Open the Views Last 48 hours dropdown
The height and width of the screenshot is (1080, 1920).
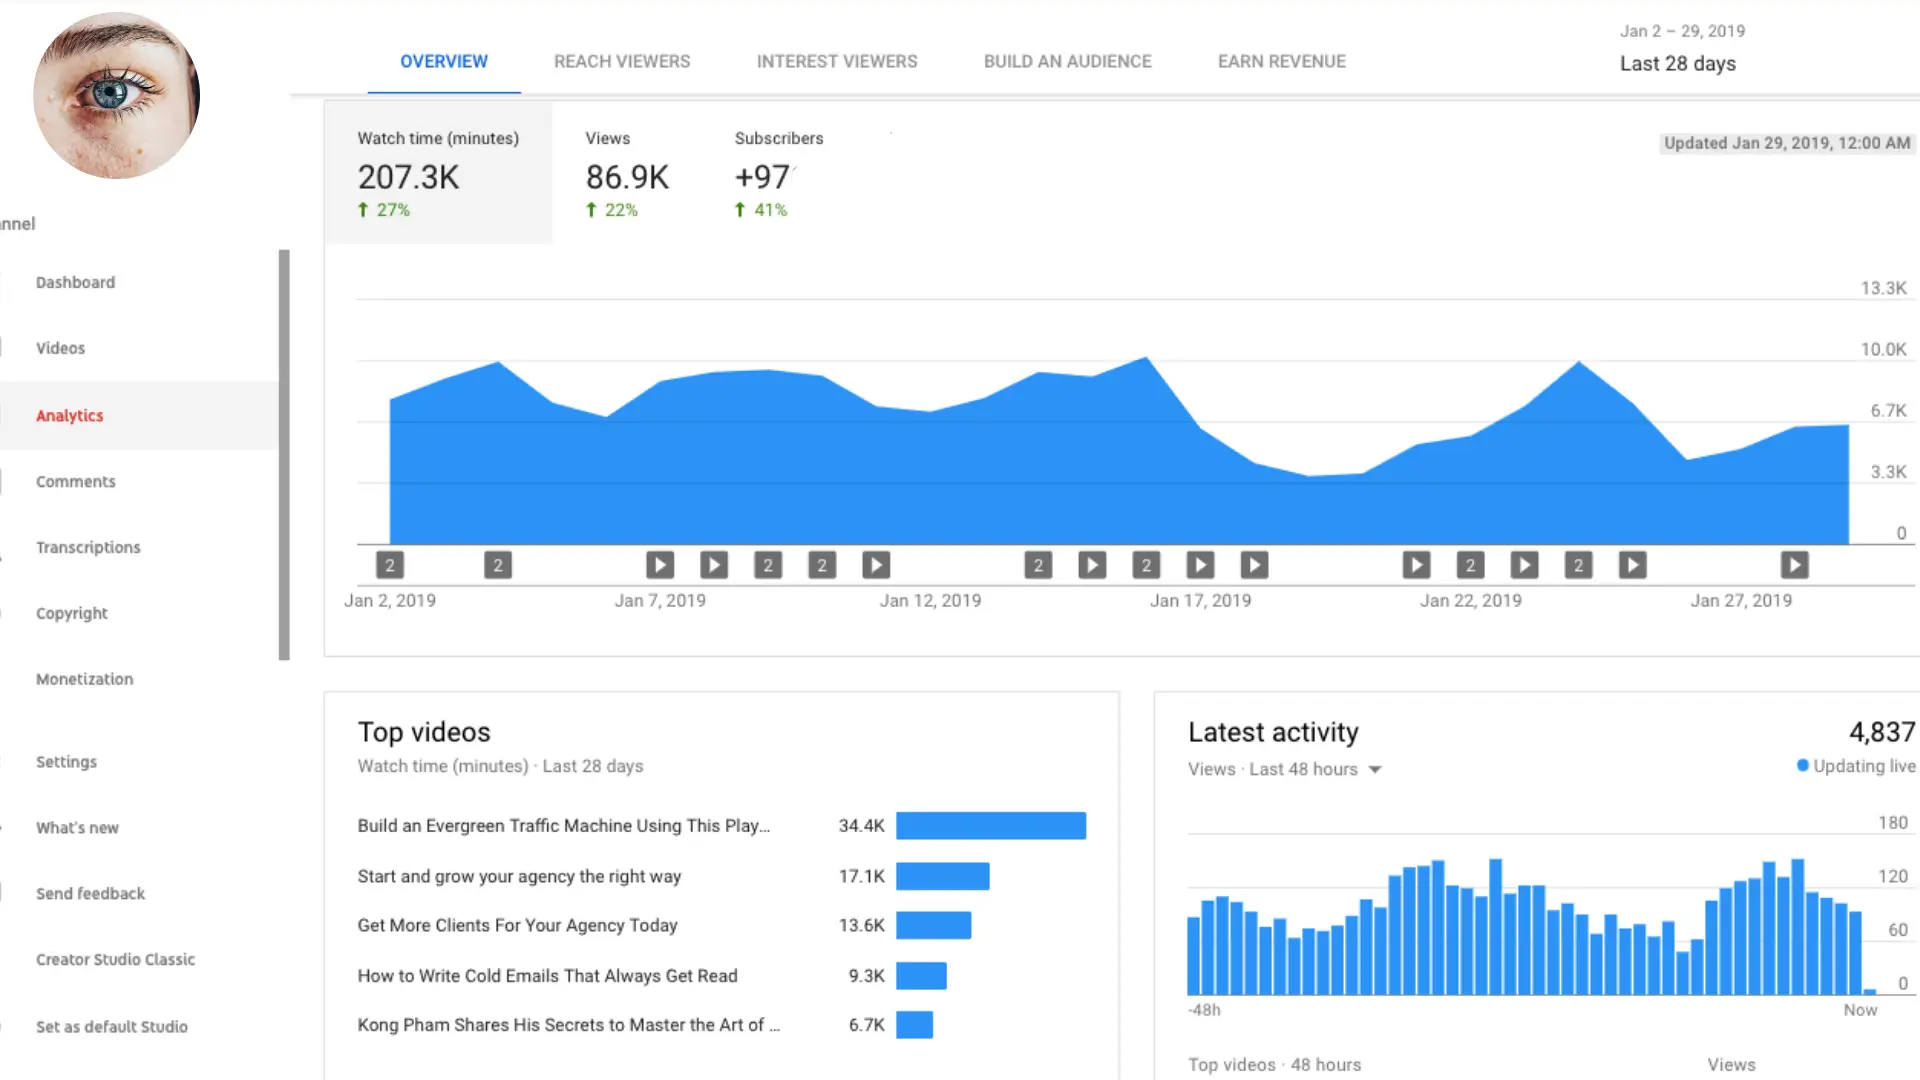[1374, 769]
